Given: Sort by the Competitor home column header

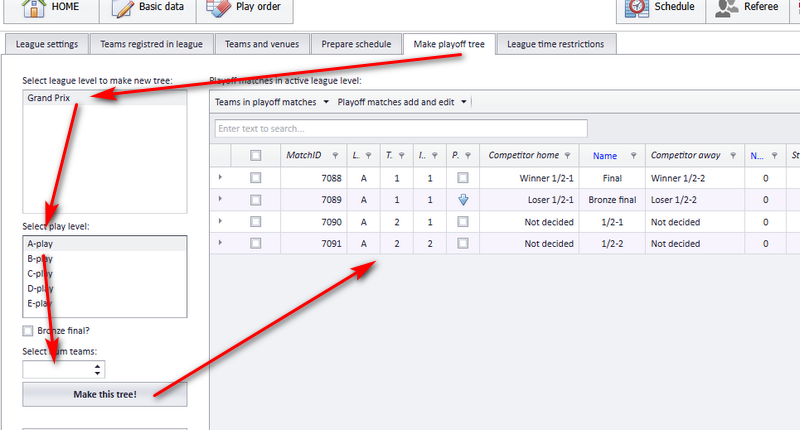Looking at the screenshot, I should coord(523,155).
